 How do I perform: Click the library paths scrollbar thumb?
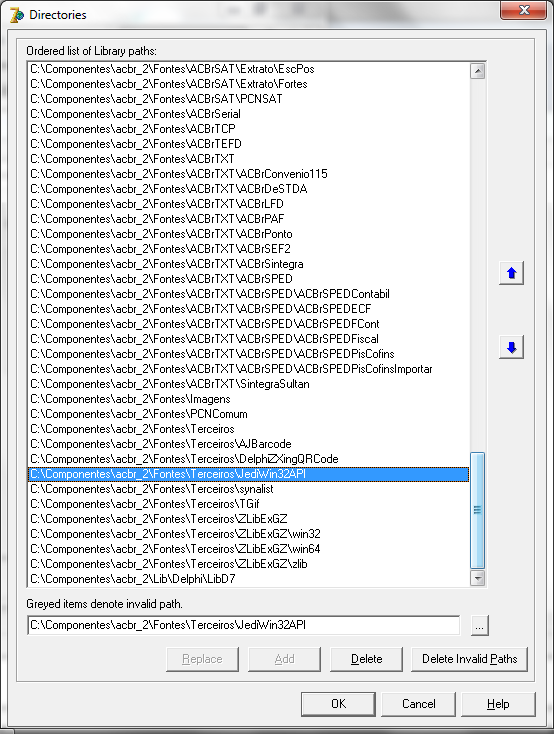pyautogui.click(x=477, y=510)
